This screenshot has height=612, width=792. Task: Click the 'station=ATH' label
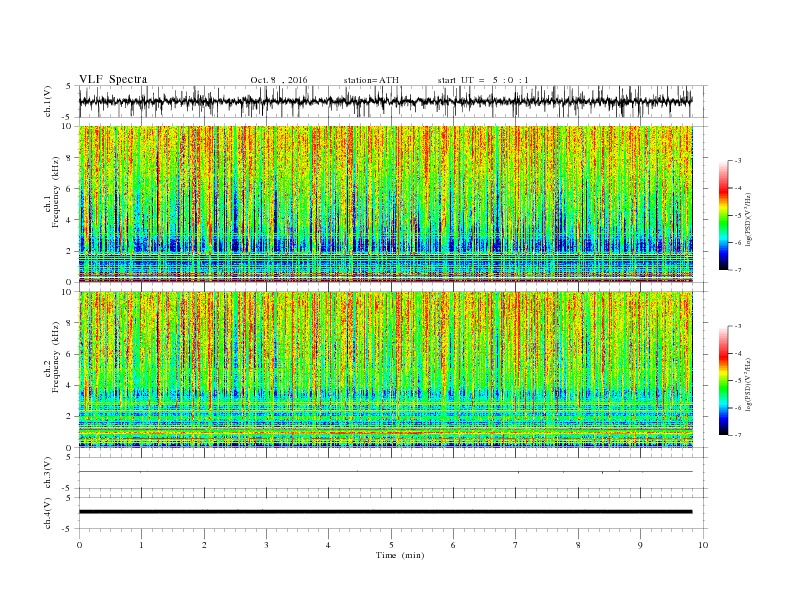click(x=371, y=80)
